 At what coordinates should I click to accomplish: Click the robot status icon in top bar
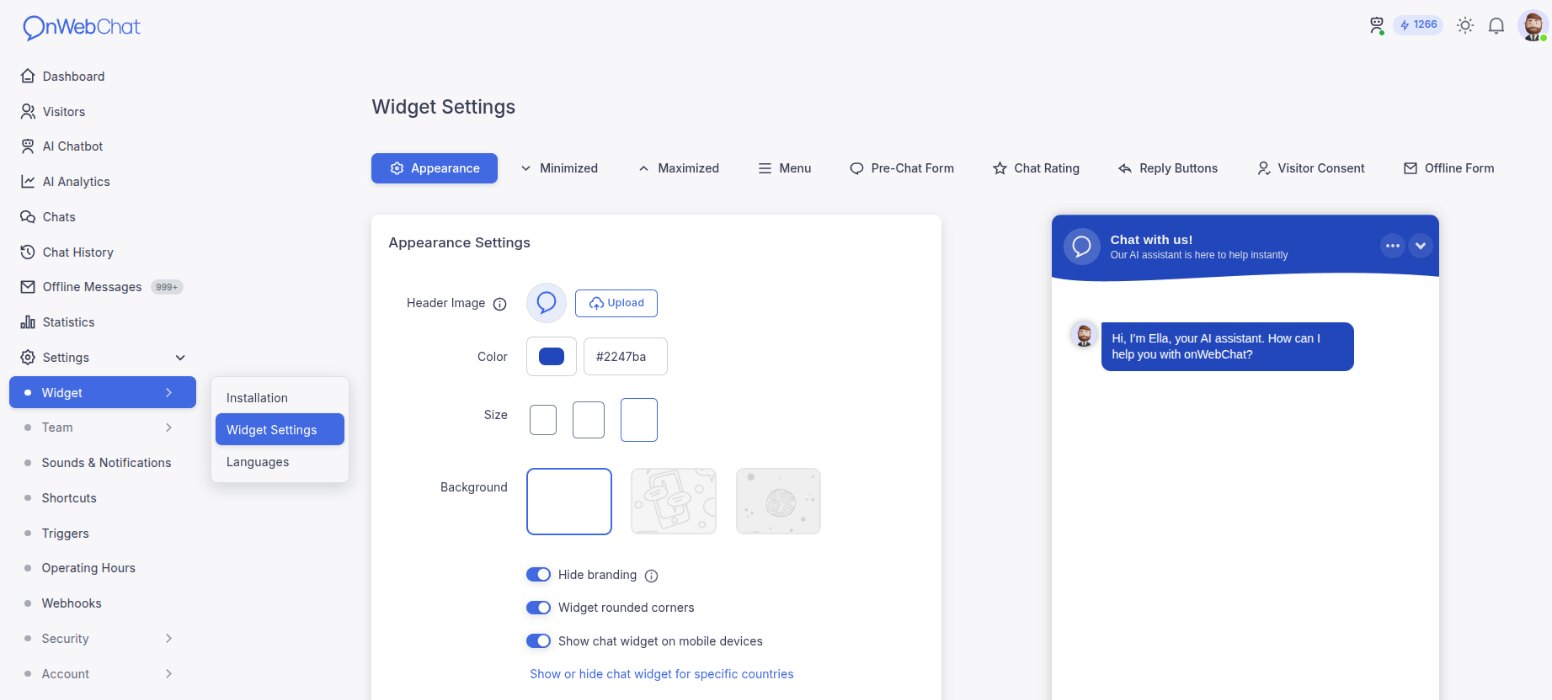pos(1377,25)
